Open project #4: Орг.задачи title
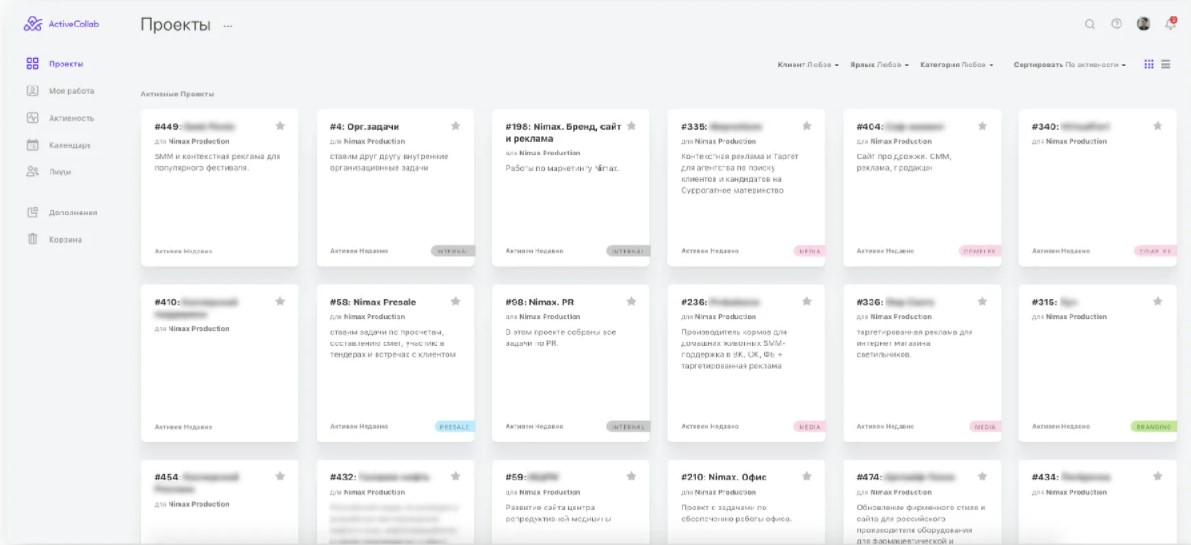1191x545 pixels. click(x=365, y=127)
